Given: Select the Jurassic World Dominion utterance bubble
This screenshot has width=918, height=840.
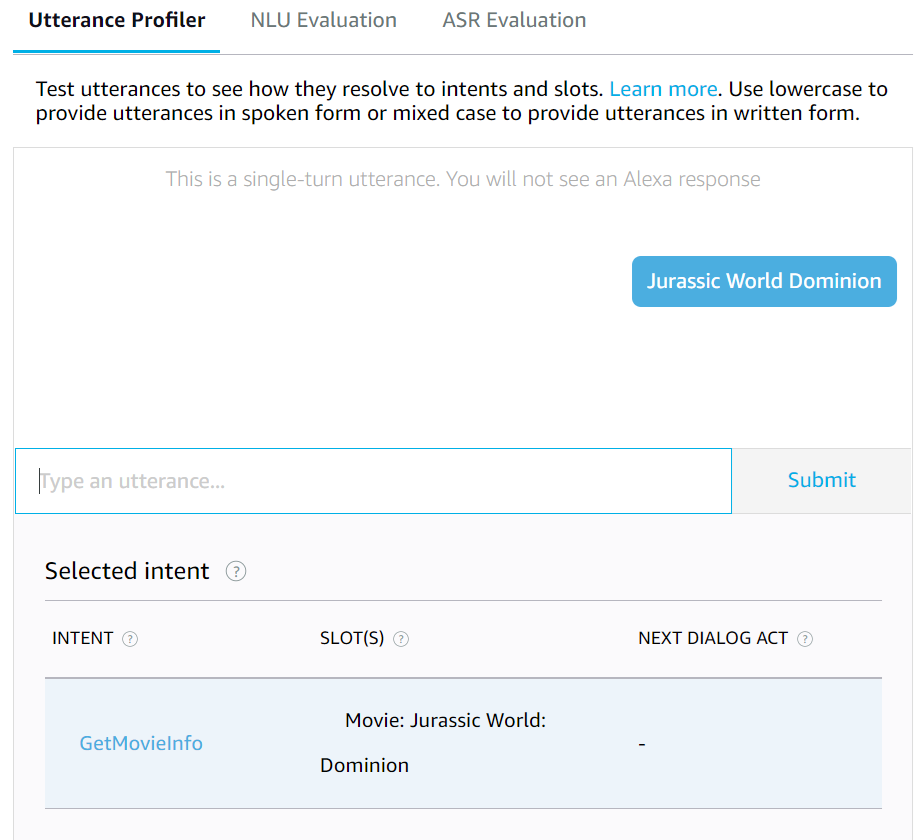Looking at the screenshot, I should [x=764, y=281].
